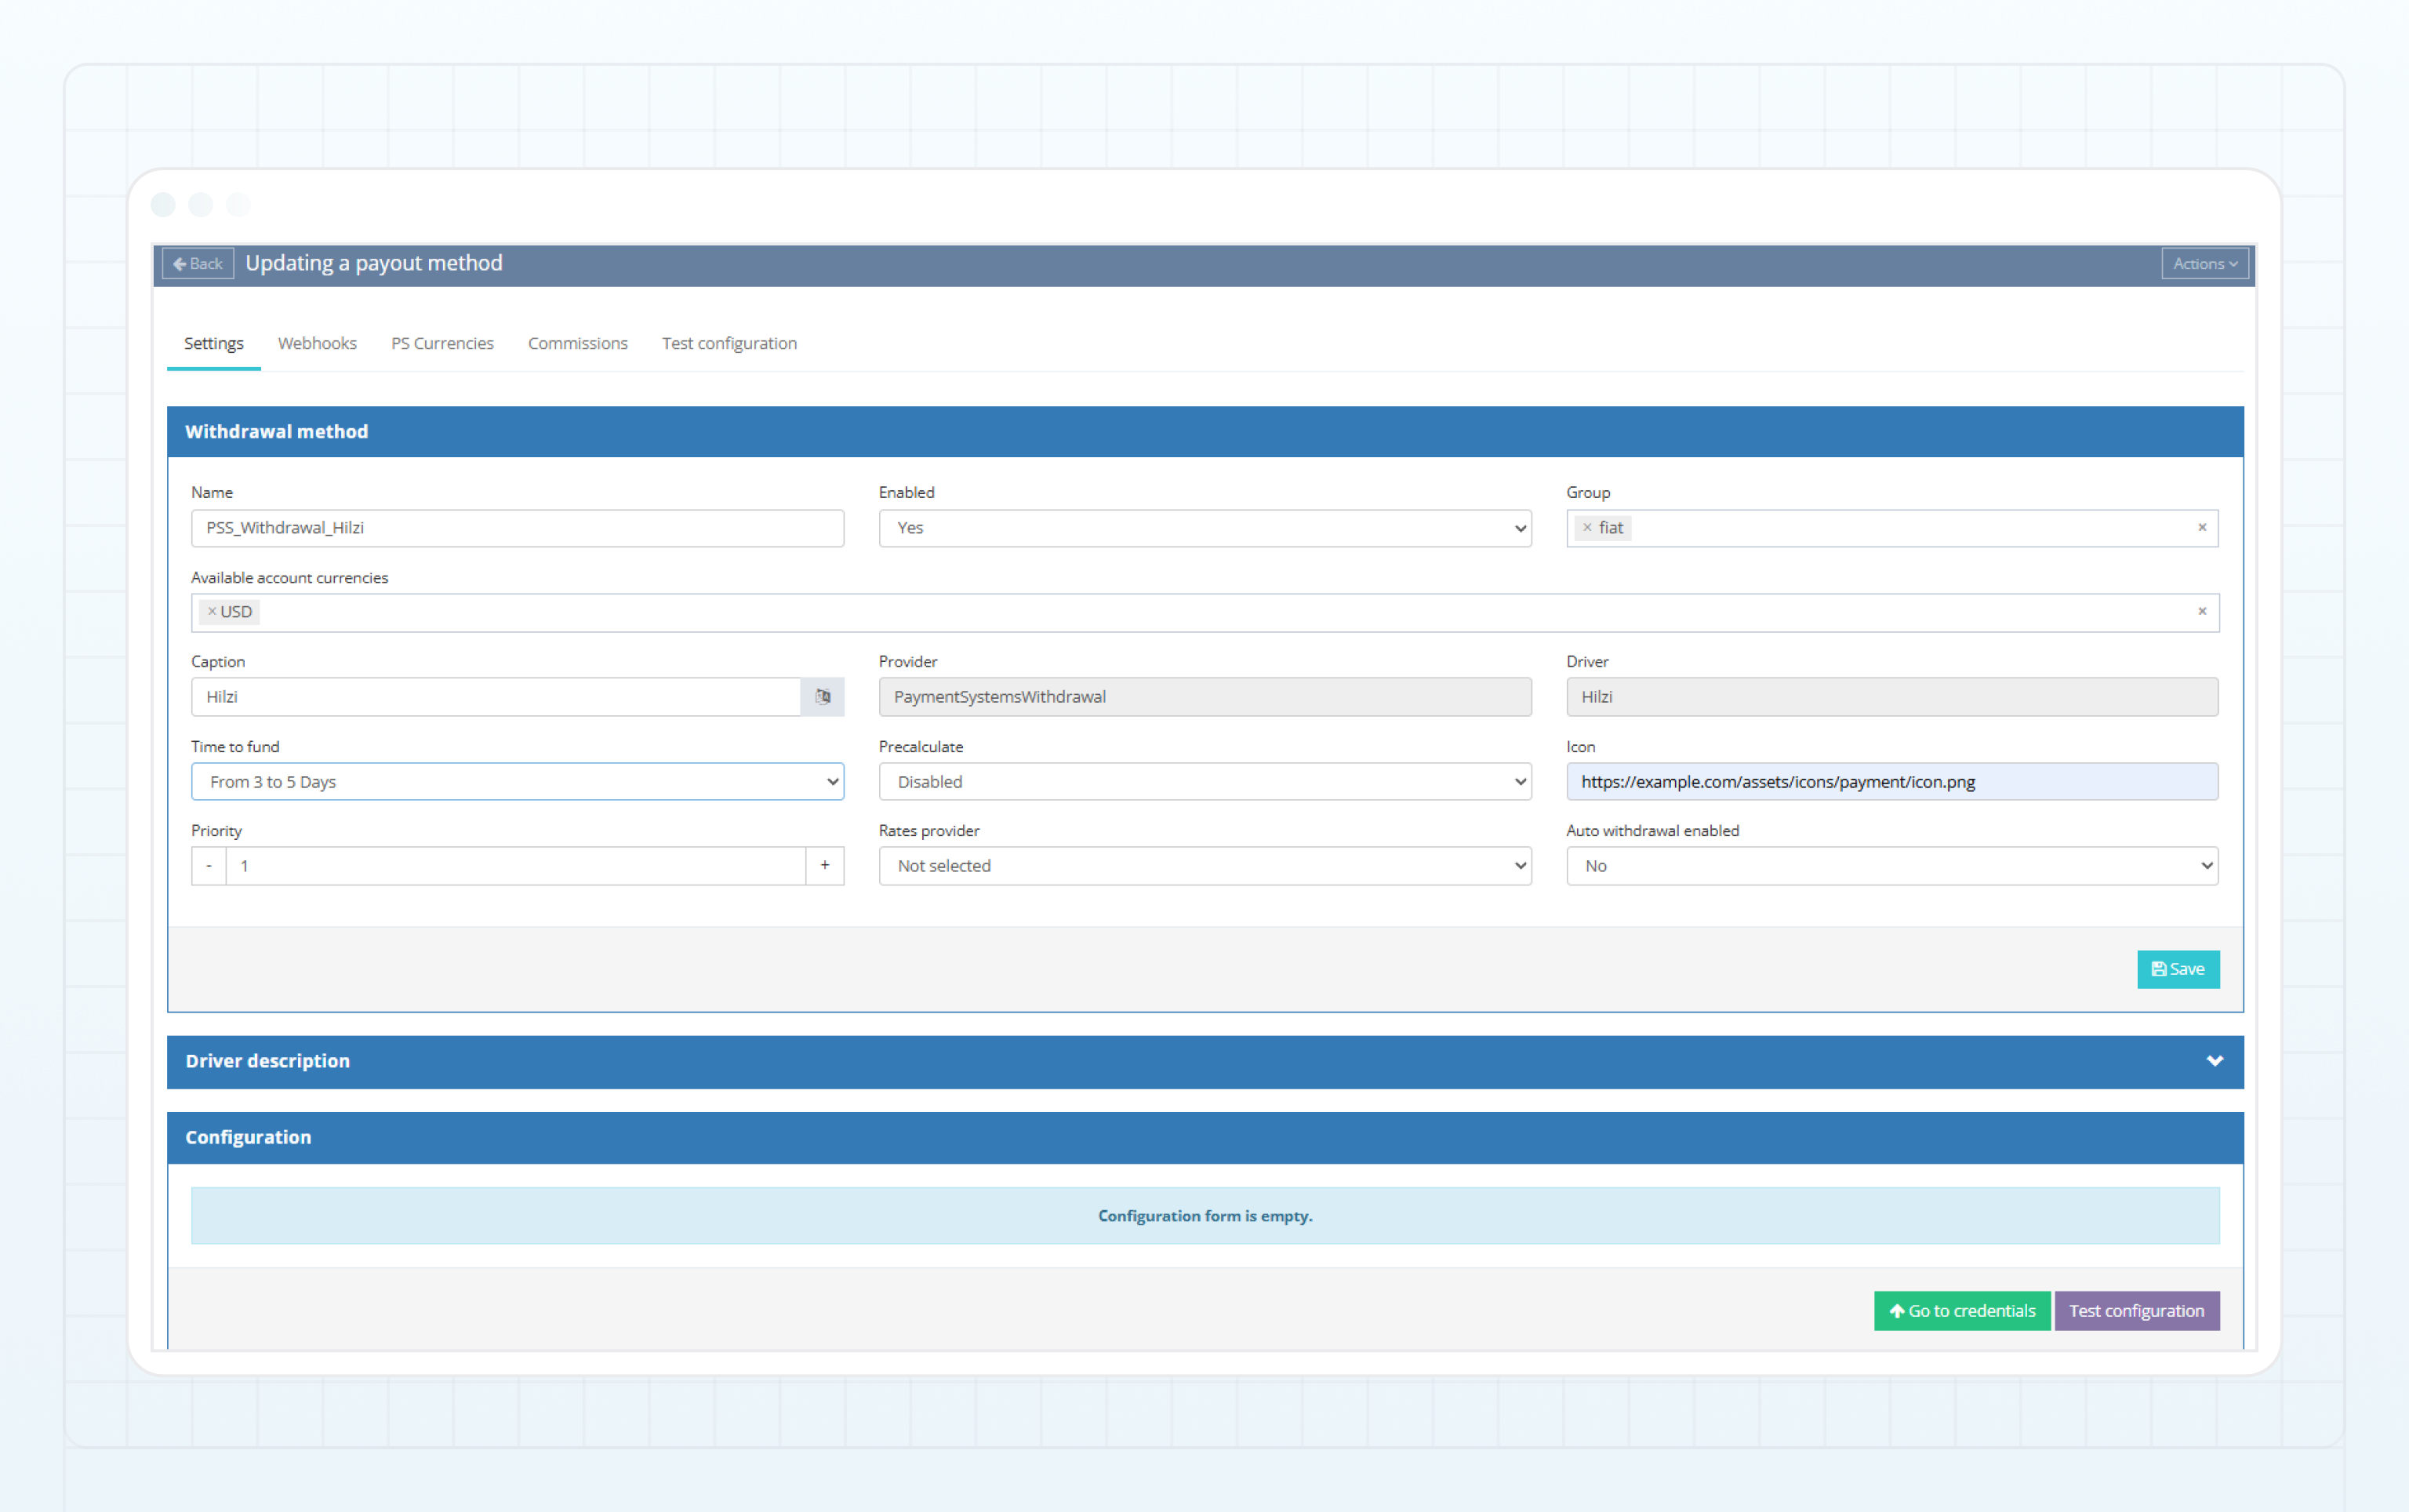The image size is (2409, 1512).
Task: Open the Rates provider dropdown
Action: click(x=1205, y=866)
